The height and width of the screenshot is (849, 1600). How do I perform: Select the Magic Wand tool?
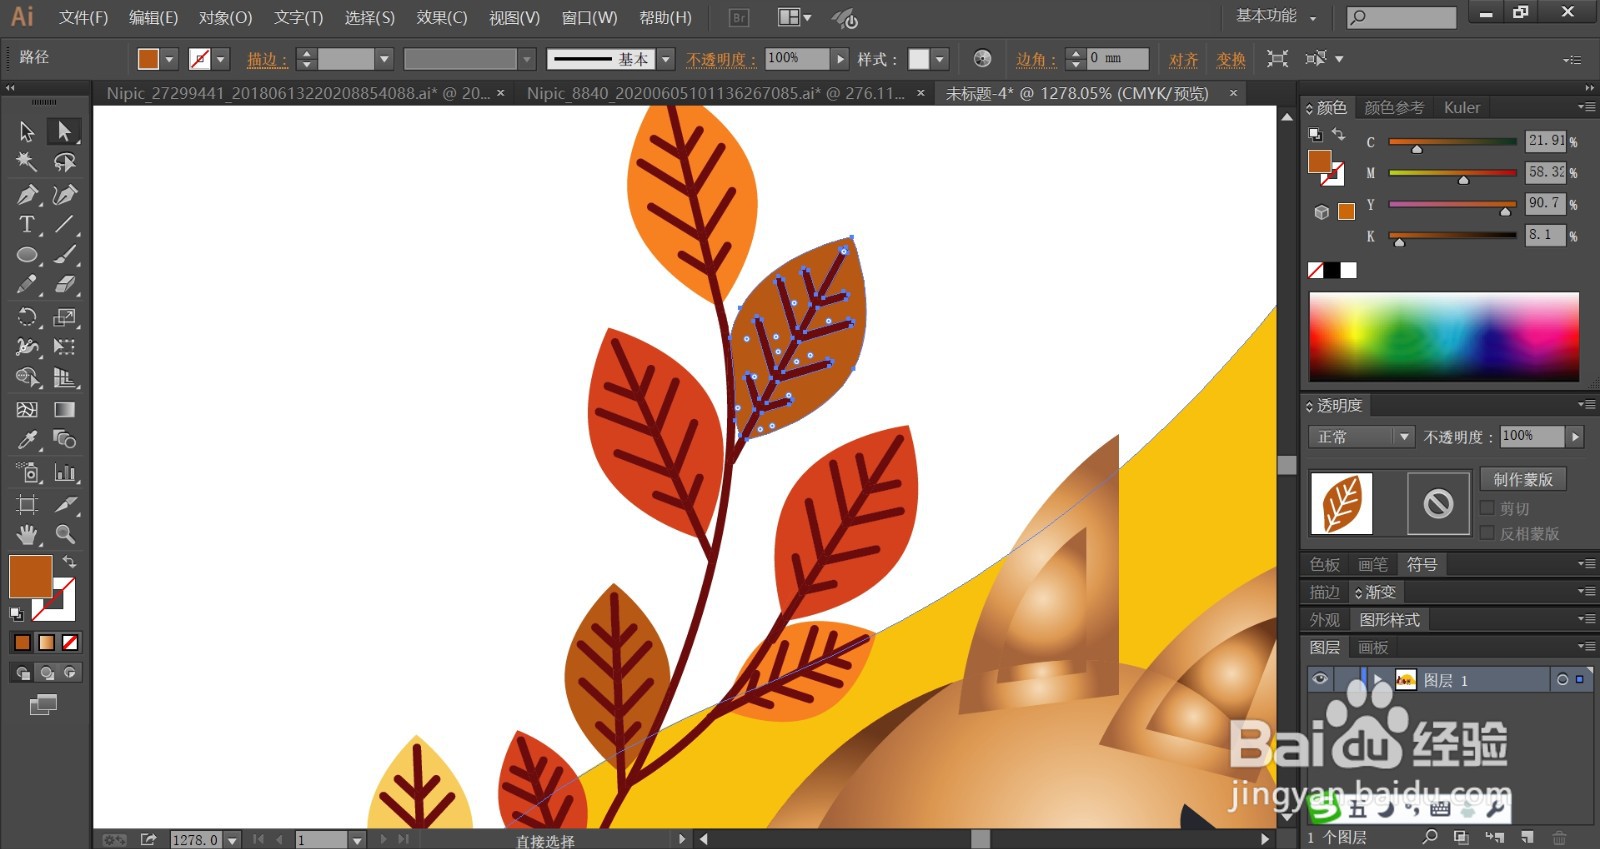(x=27, y=162)
